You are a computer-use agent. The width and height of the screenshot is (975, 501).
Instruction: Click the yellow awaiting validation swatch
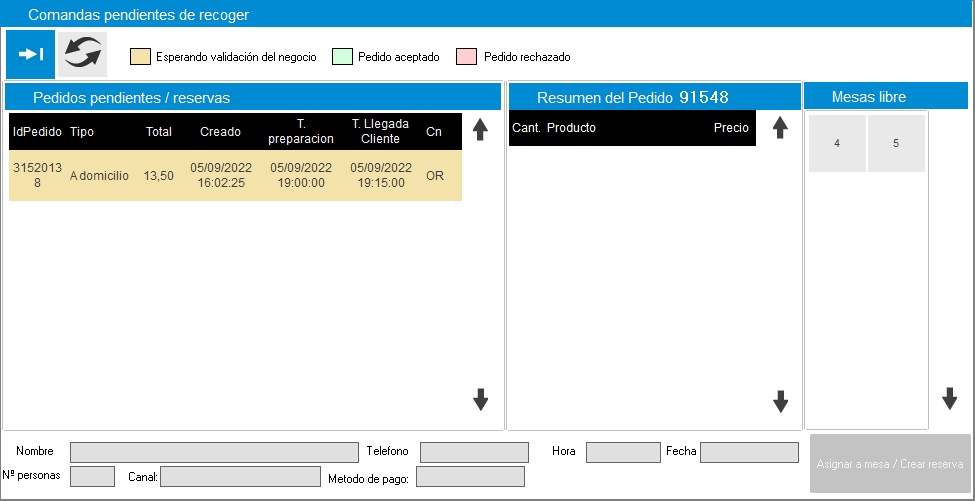(140, 57)
